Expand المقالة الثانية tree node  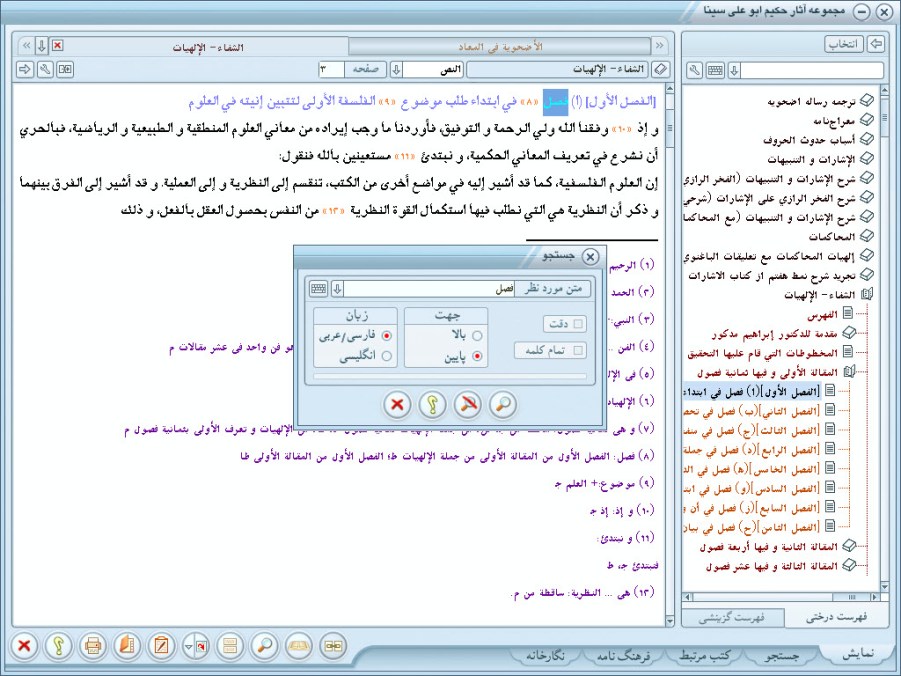[847, 546]
